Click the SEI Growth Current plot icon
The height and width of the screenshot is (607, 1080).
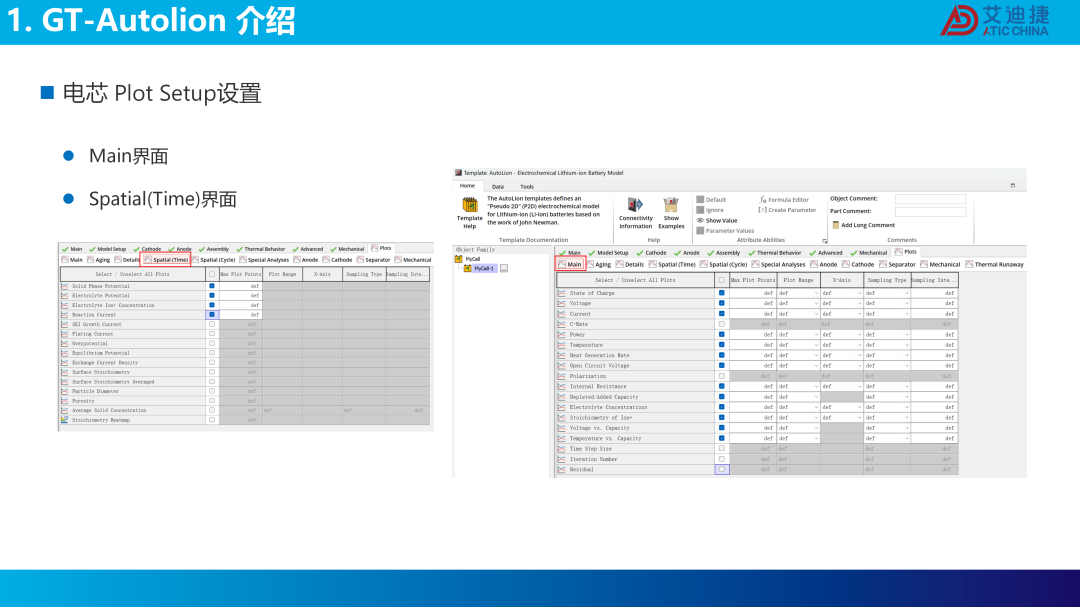click(65, 324)
